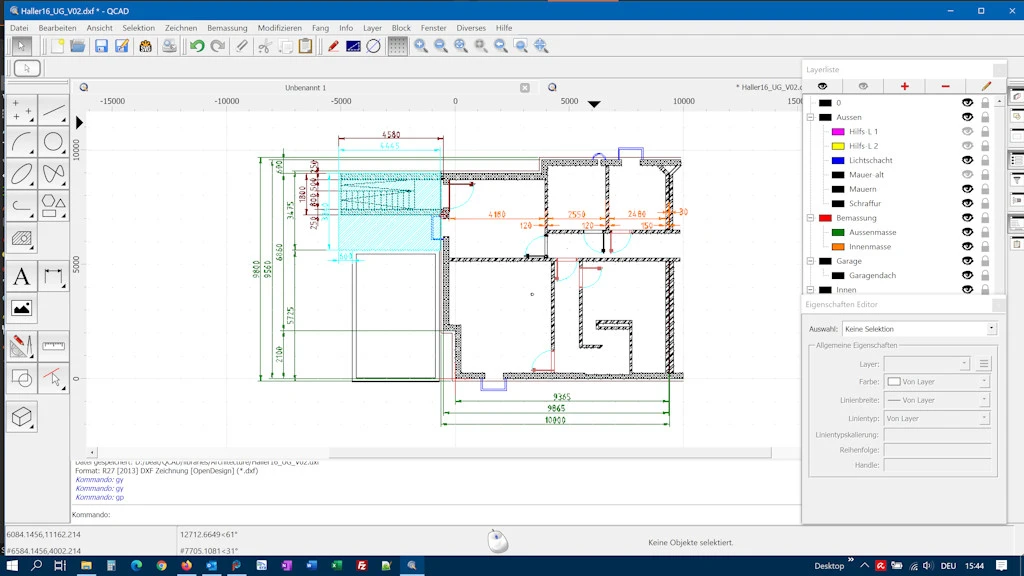Image resolution: width=1024 pixels, height=576 pixels.
Task: Select the Line drawing tool
Action: tap(54, 110)
